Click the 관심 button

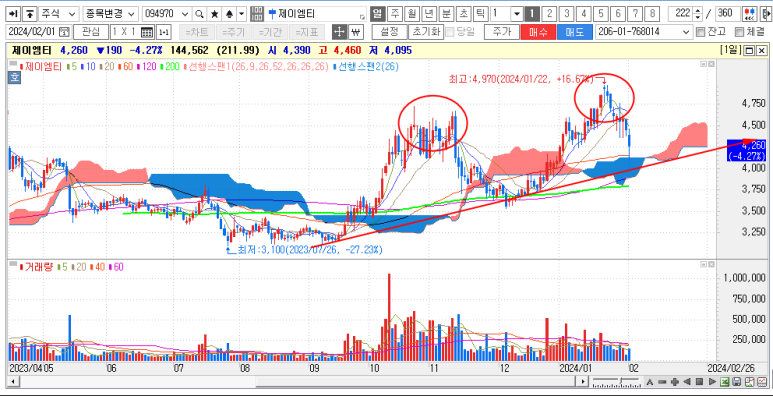[91, 33]
